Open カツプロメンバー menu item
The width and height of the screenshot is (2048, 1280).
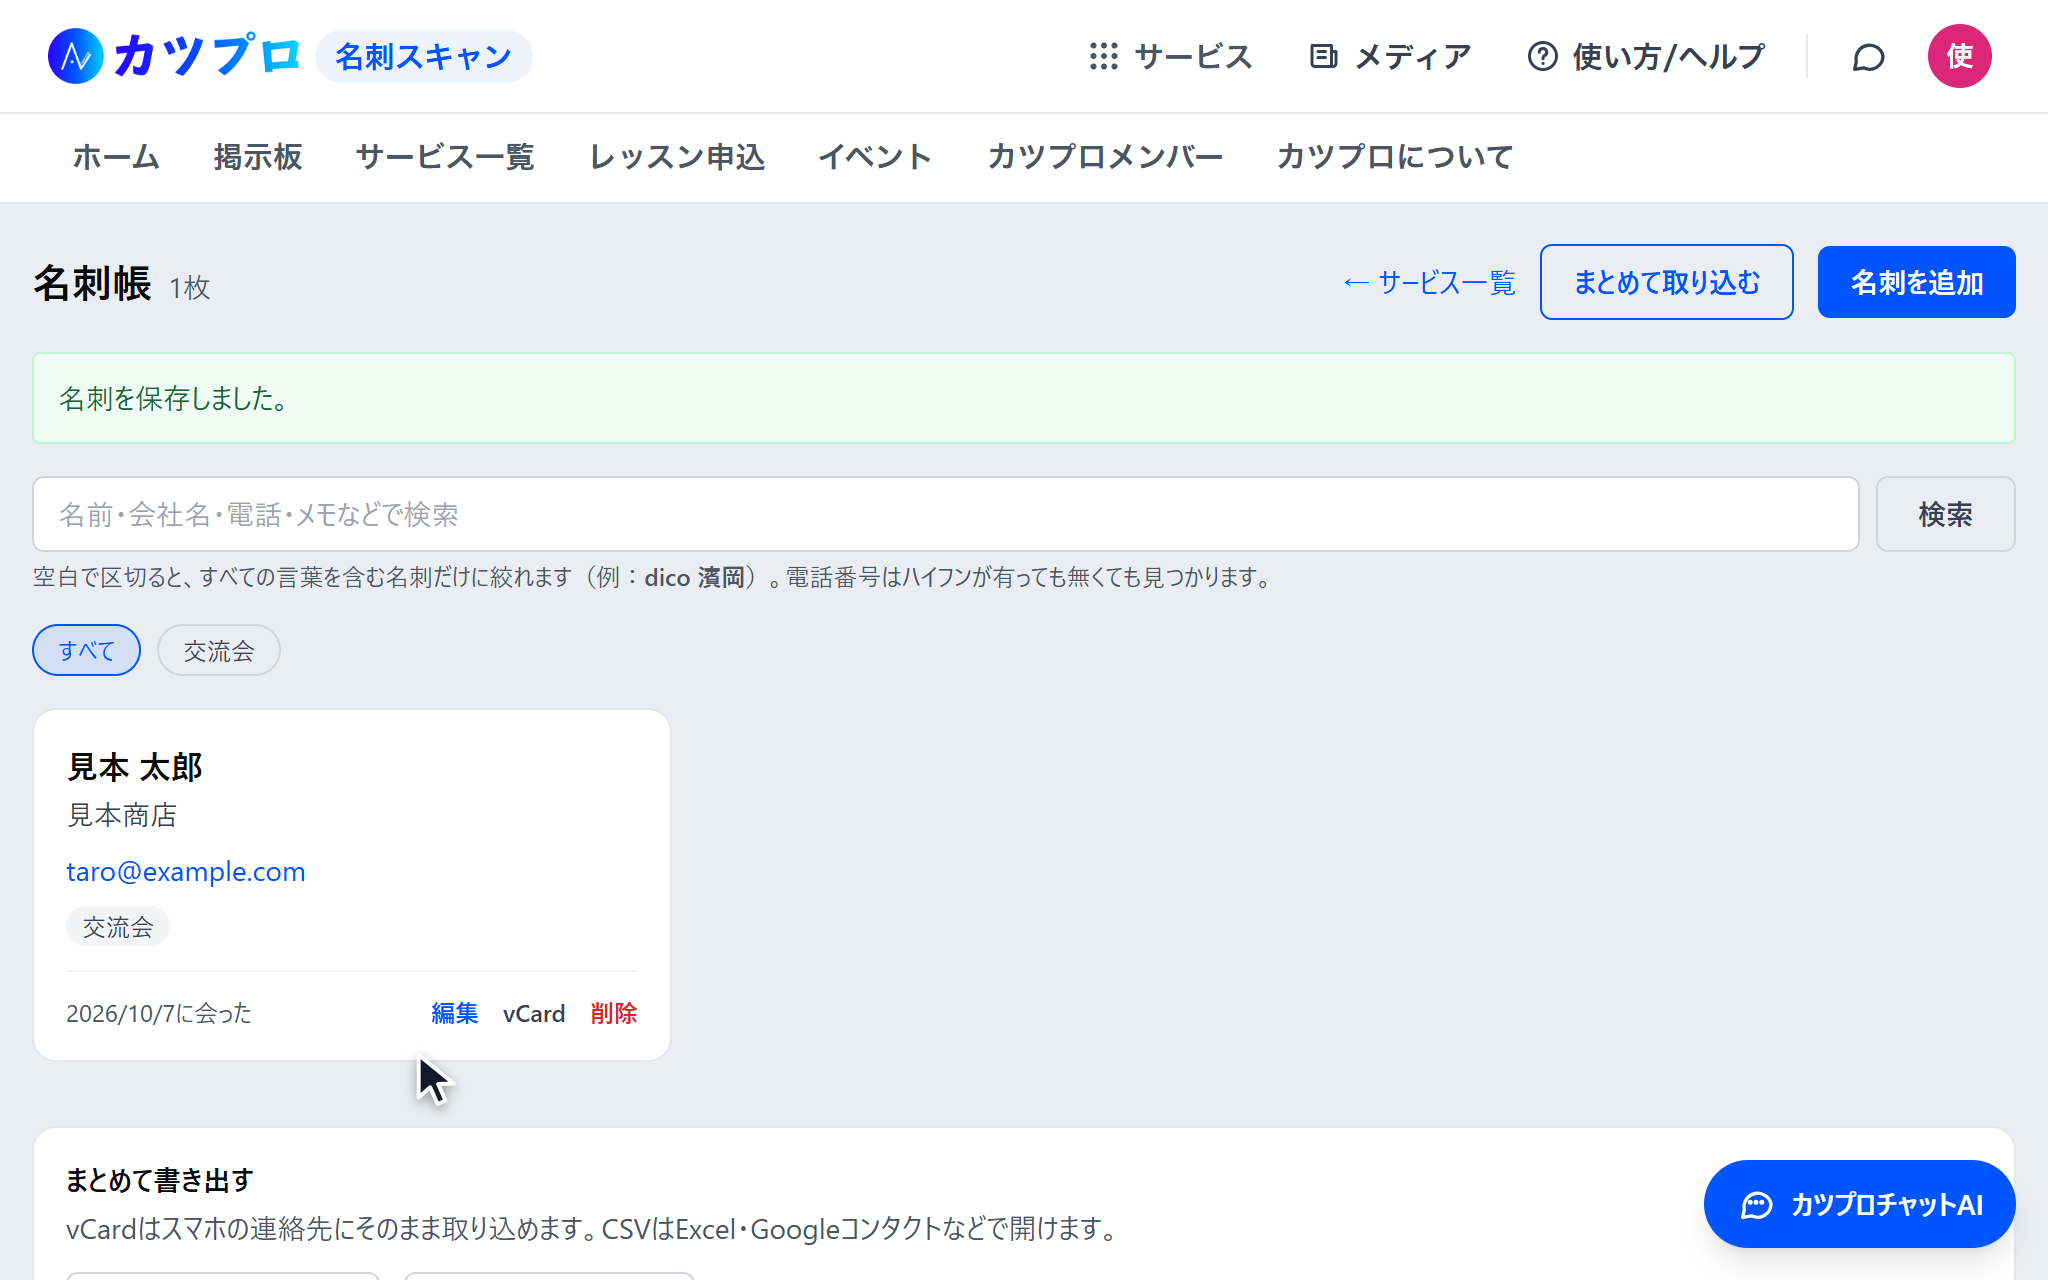(x=1105, y=157)
